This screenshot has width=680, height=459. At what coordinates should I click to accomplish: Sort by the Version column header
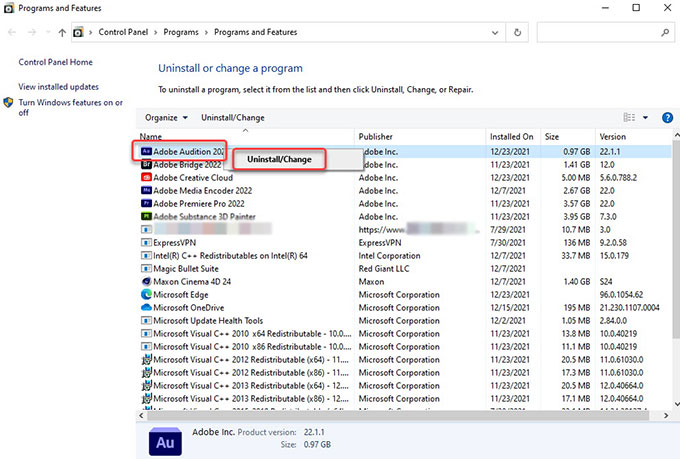(634, 136)
